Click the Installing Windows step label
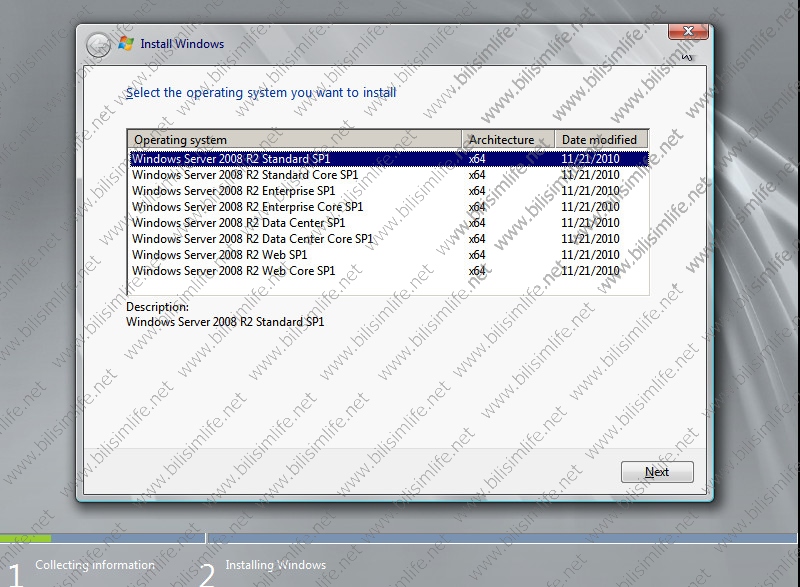The width and height of the screenshot is (800, 587). tap(276, 565)
